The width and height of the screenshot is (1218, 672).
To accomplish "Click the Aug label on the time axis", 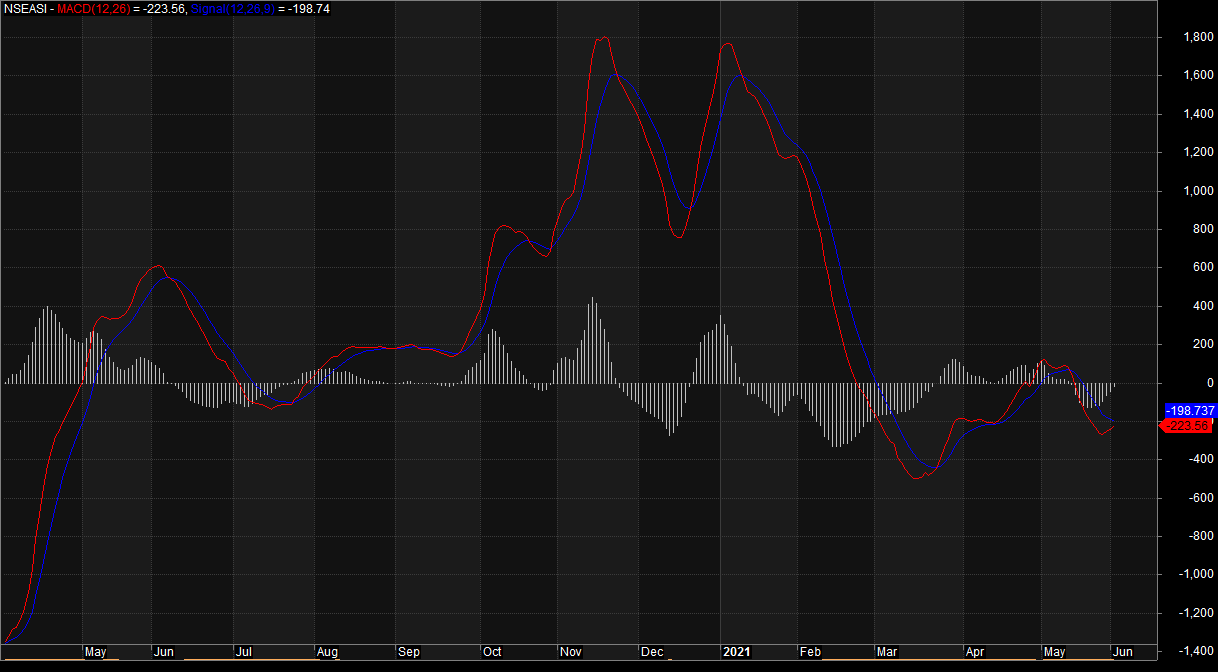I will (327, 652).
